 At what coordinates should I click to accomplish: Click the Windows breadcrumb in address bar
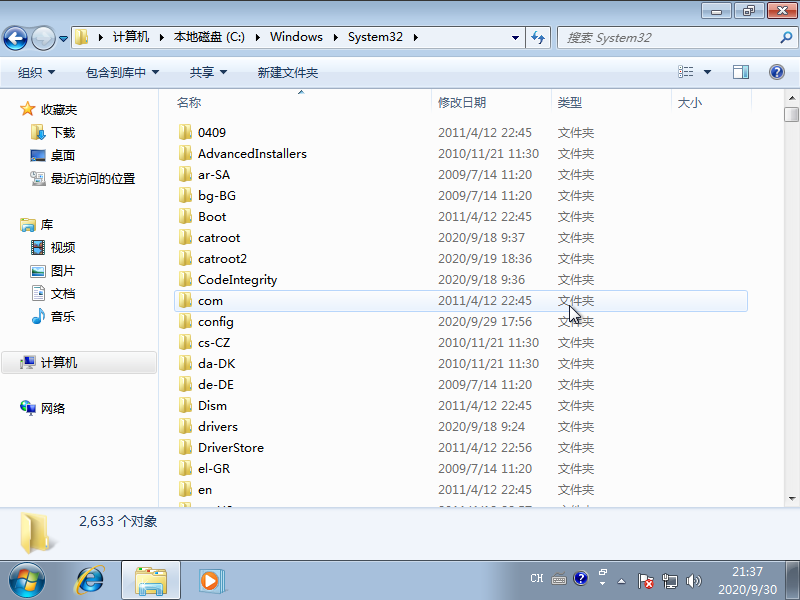click(296, 37)
